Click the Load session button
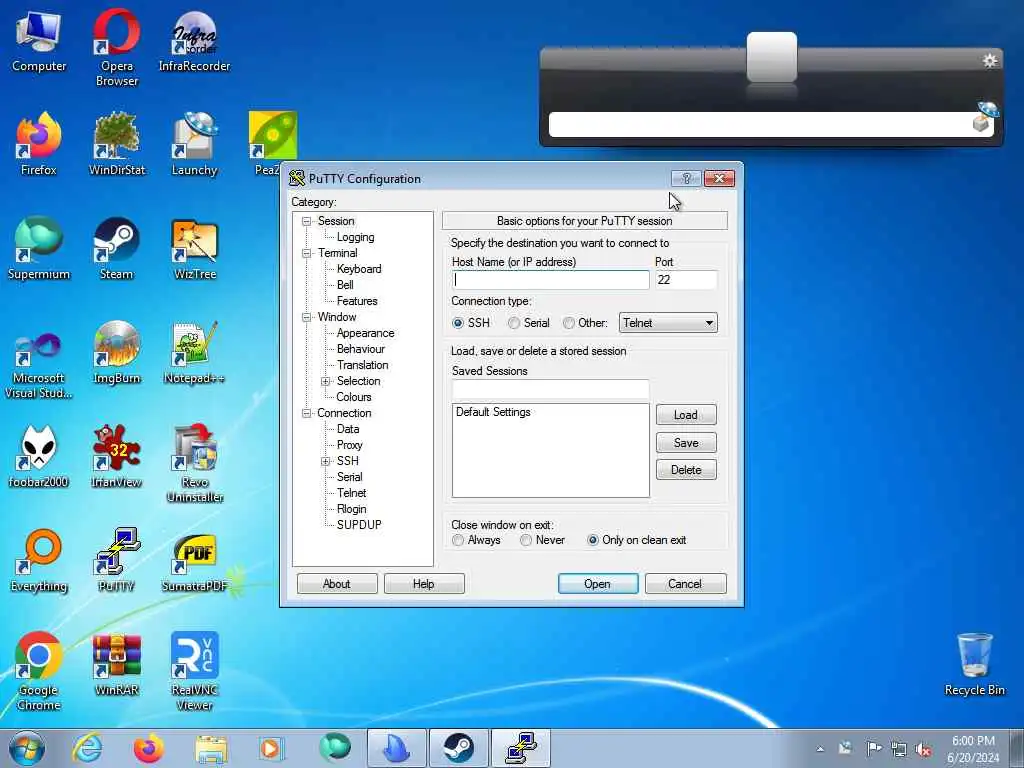 coord(686,415)
